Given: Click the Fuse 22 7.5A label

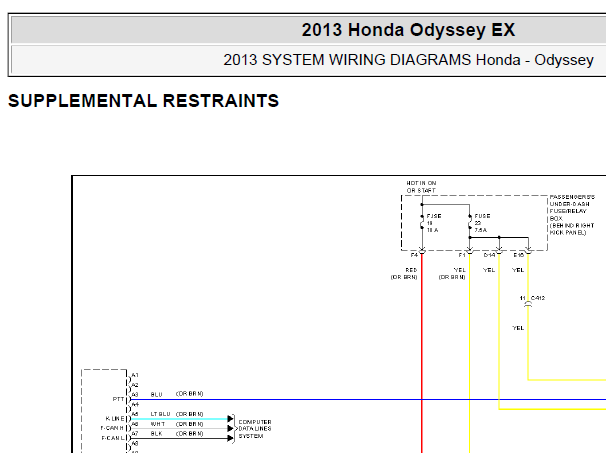Looking at the screenshot, I should pos(482,223).
